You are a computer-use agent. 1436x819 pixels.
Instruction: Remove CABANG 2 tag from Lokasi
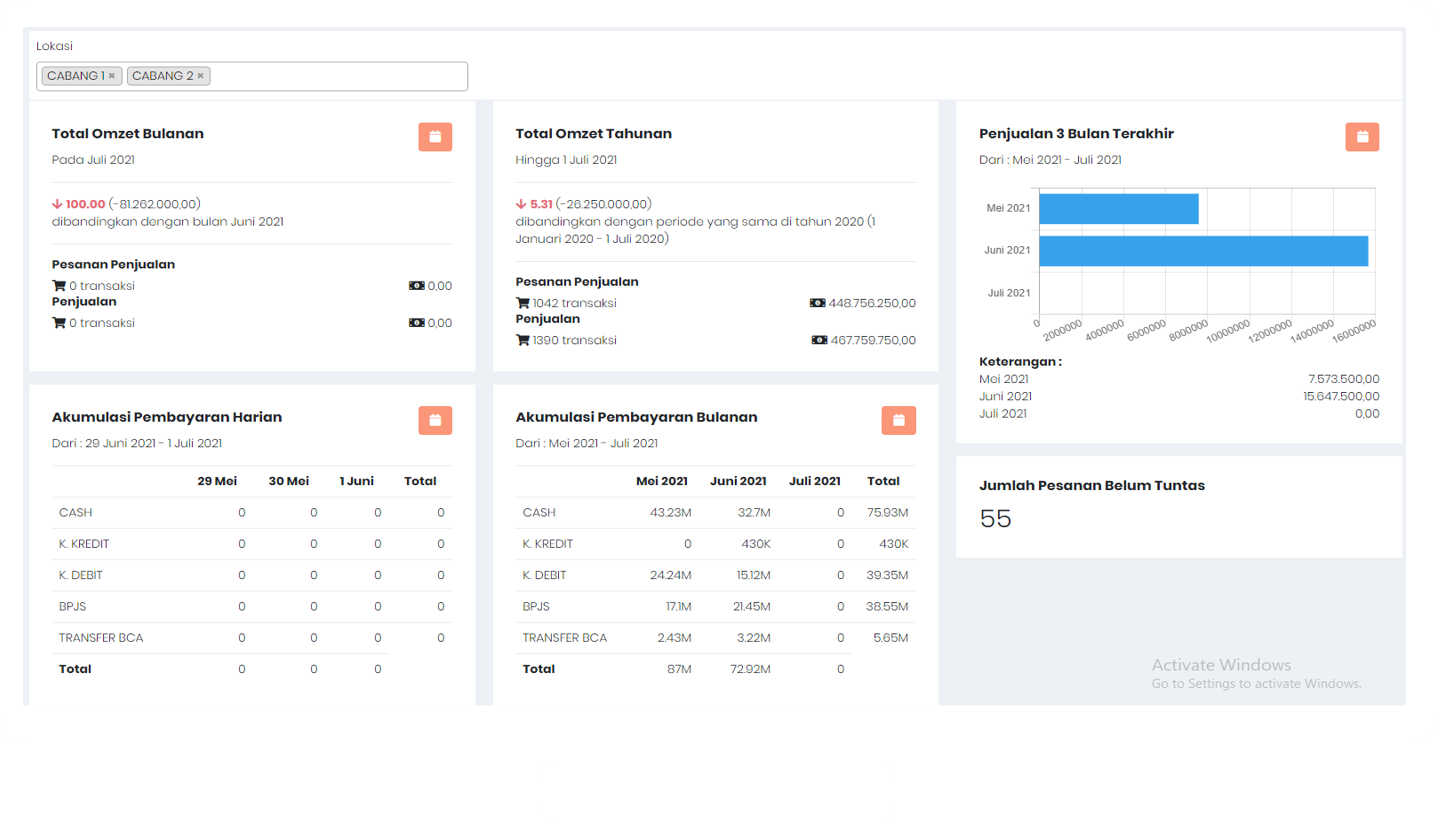coord(200,76)
